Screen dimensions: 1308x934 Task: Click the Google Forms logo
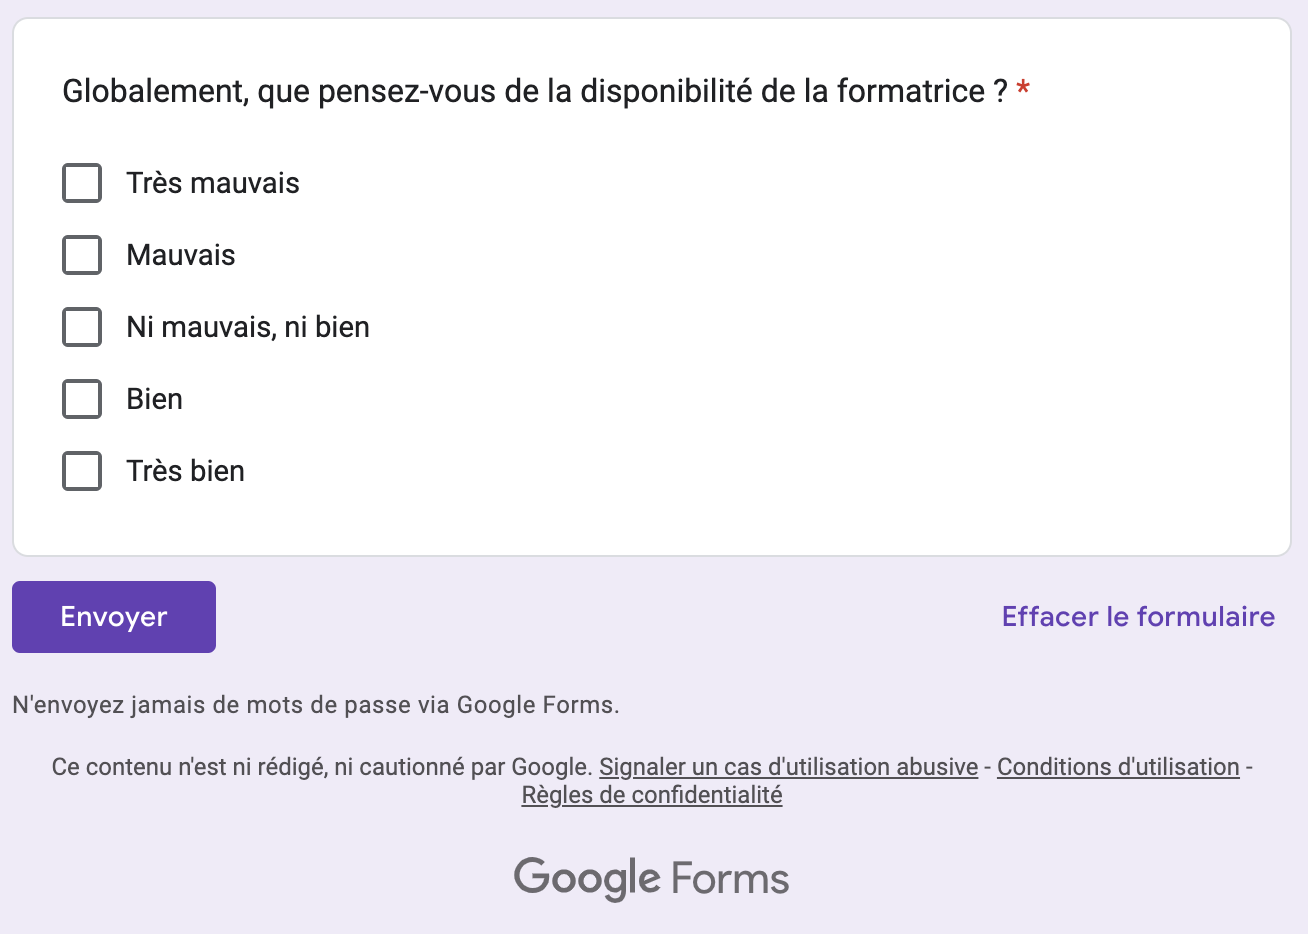(652, 879)
